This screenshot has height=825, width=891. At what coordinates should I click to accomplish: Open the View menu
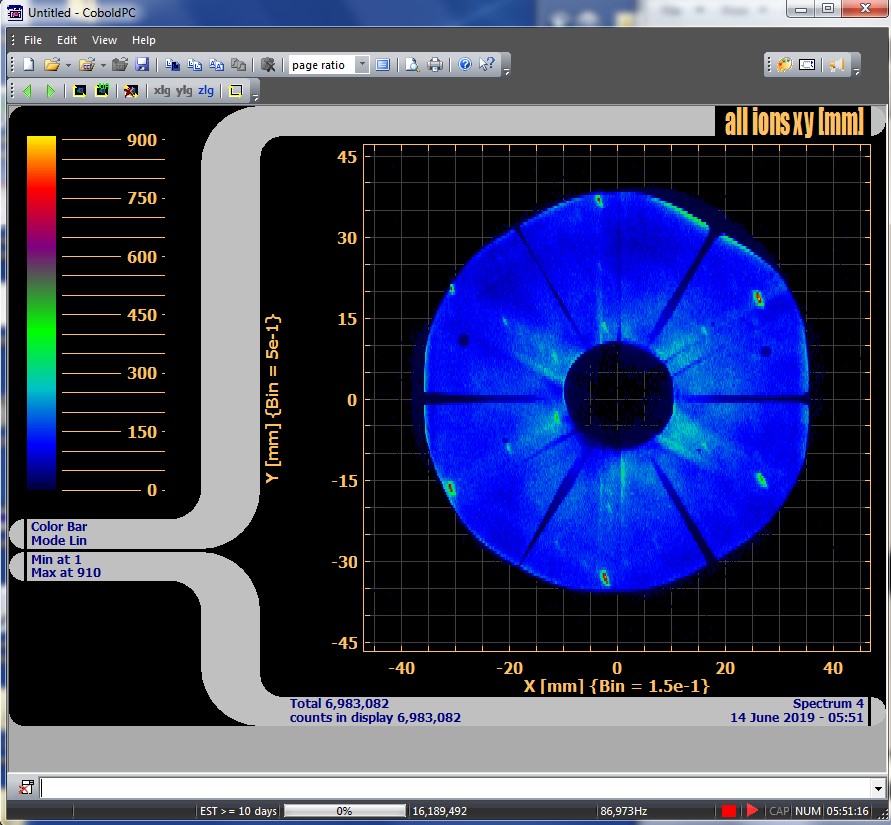(104, 40)
